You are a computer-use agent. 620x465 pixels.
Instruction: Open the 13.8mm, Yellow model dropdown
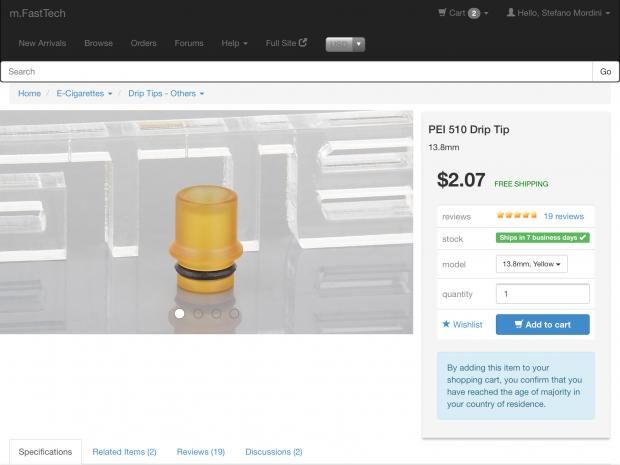point(531,264)
